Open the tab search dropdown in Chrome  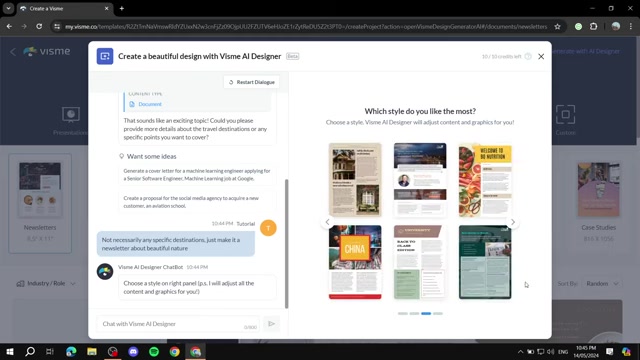[8, 9]
